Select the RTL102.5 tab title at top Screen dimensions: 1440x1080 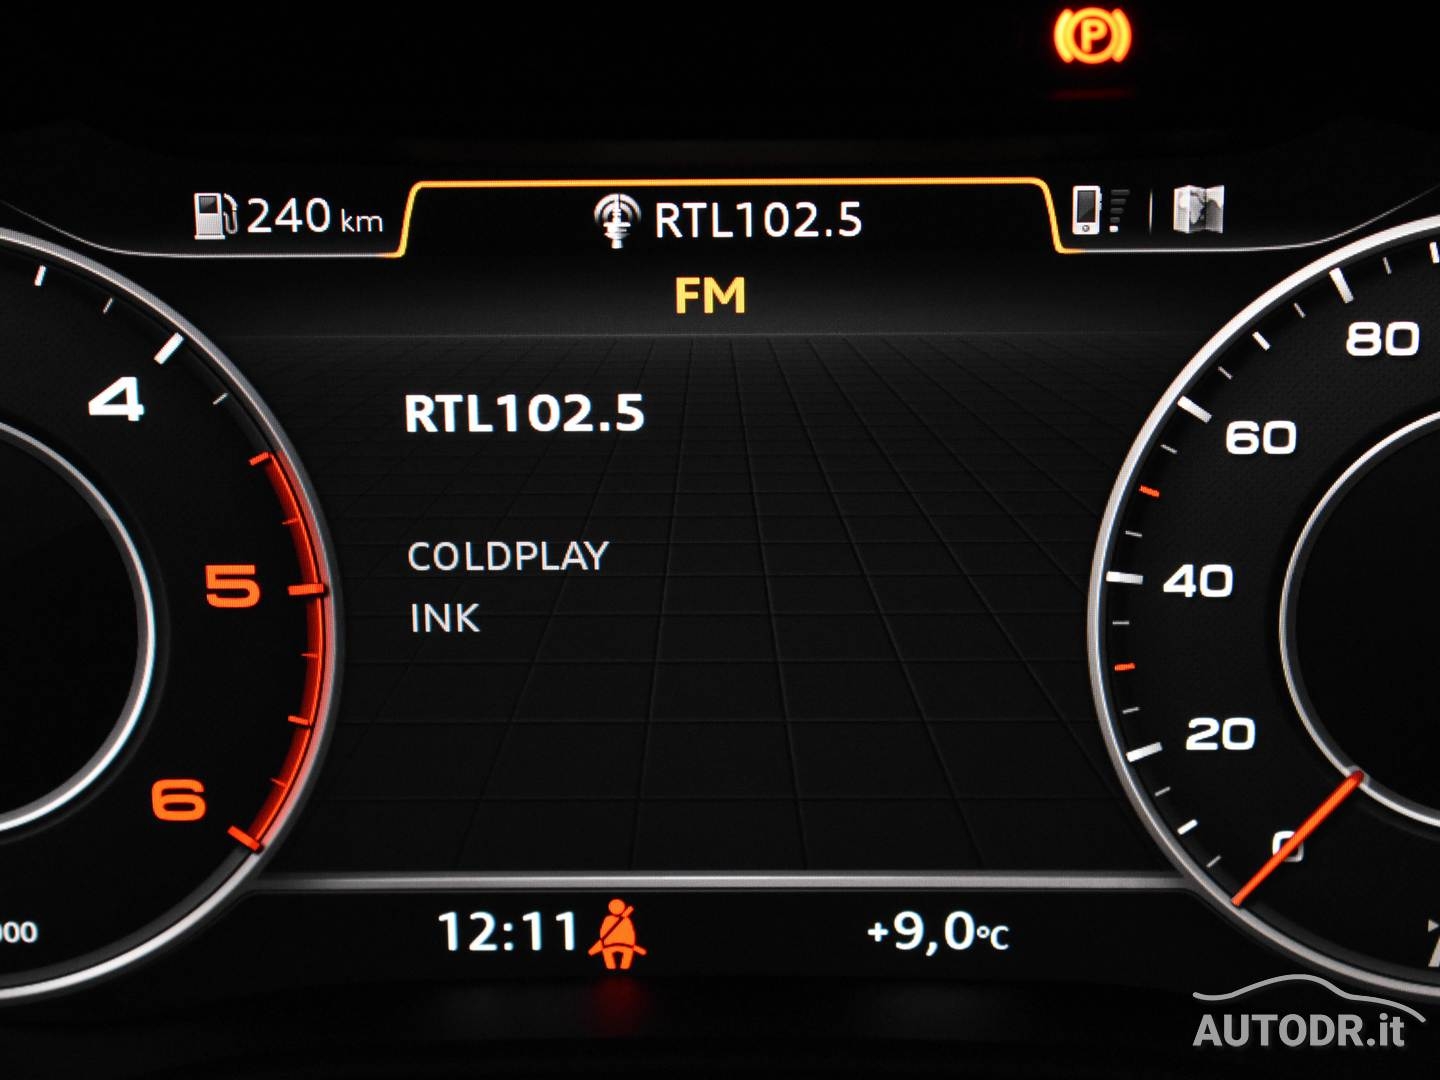(x=757, y=220)
